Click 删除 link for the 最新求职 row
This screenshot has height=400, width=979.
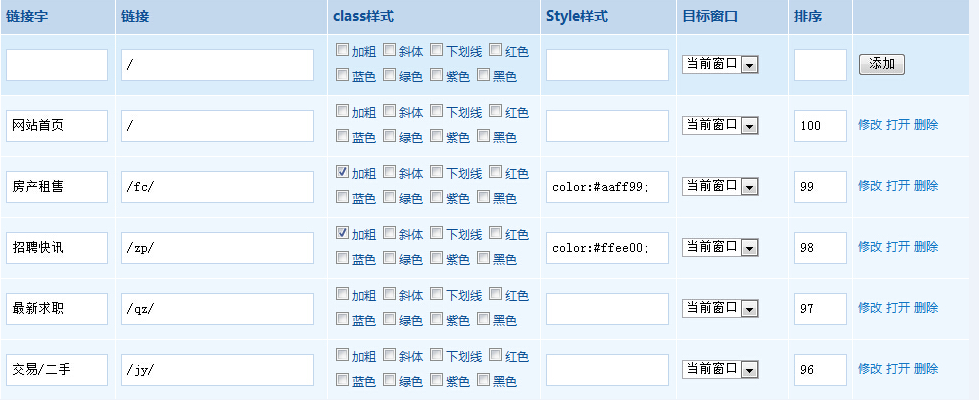point(926,308)
